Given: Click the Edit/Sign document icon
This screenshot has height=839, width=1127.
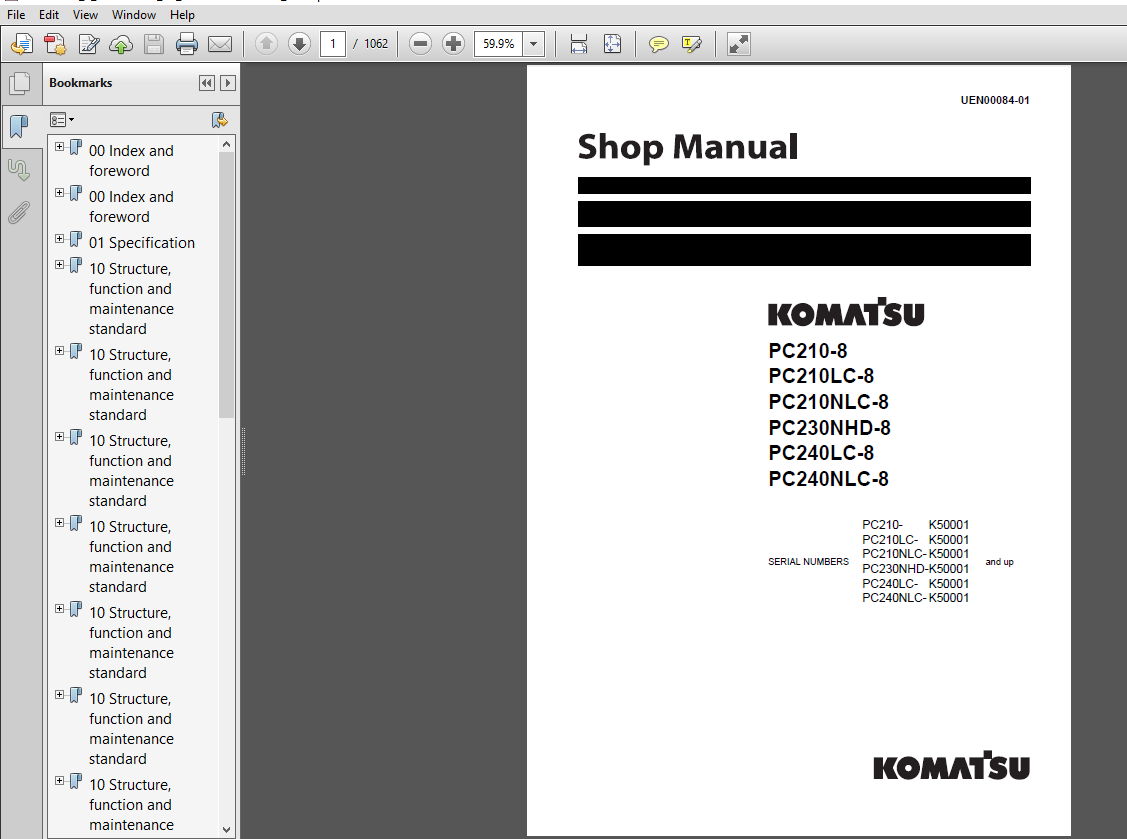Looking at the screenshot, I should click(88, 44).
